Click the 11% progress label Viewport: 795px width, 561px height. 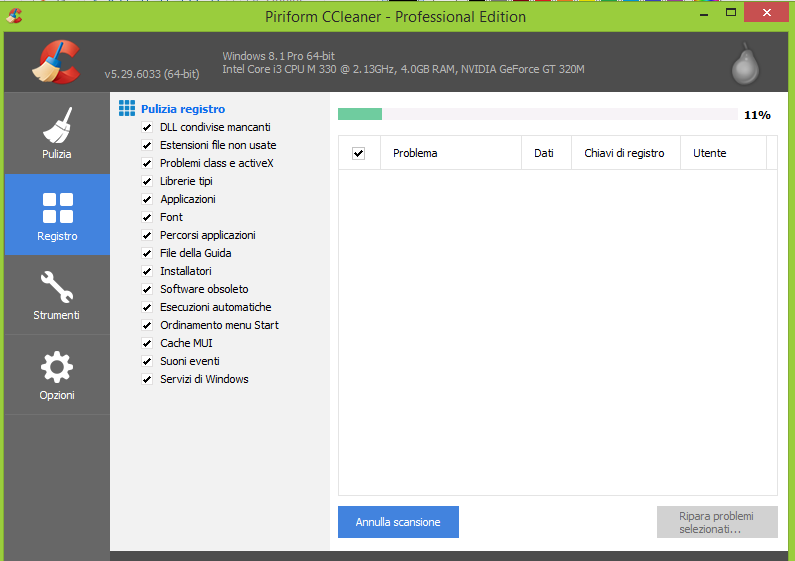757,115
